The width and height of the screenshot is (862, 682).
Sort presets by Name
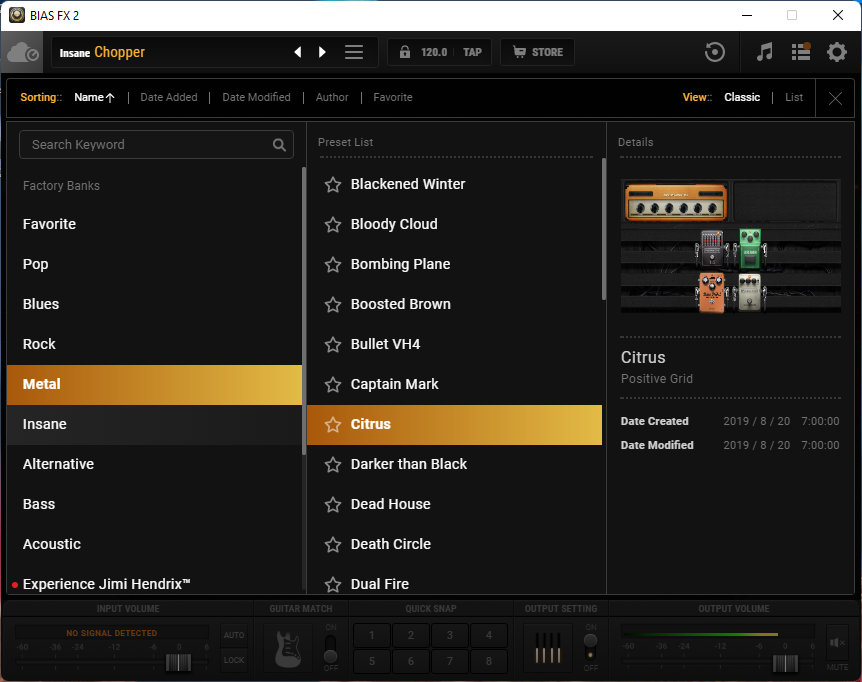coord(94,98)
